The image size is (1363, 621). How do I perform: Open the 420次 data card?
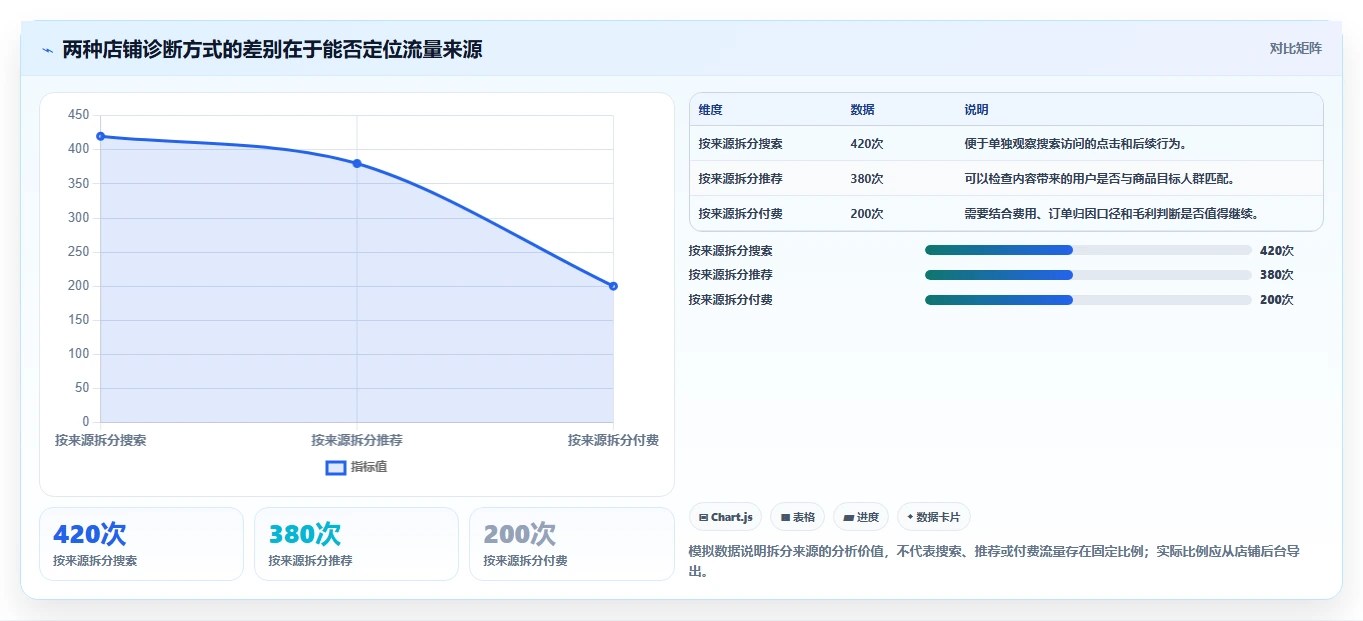coord(141,544)
